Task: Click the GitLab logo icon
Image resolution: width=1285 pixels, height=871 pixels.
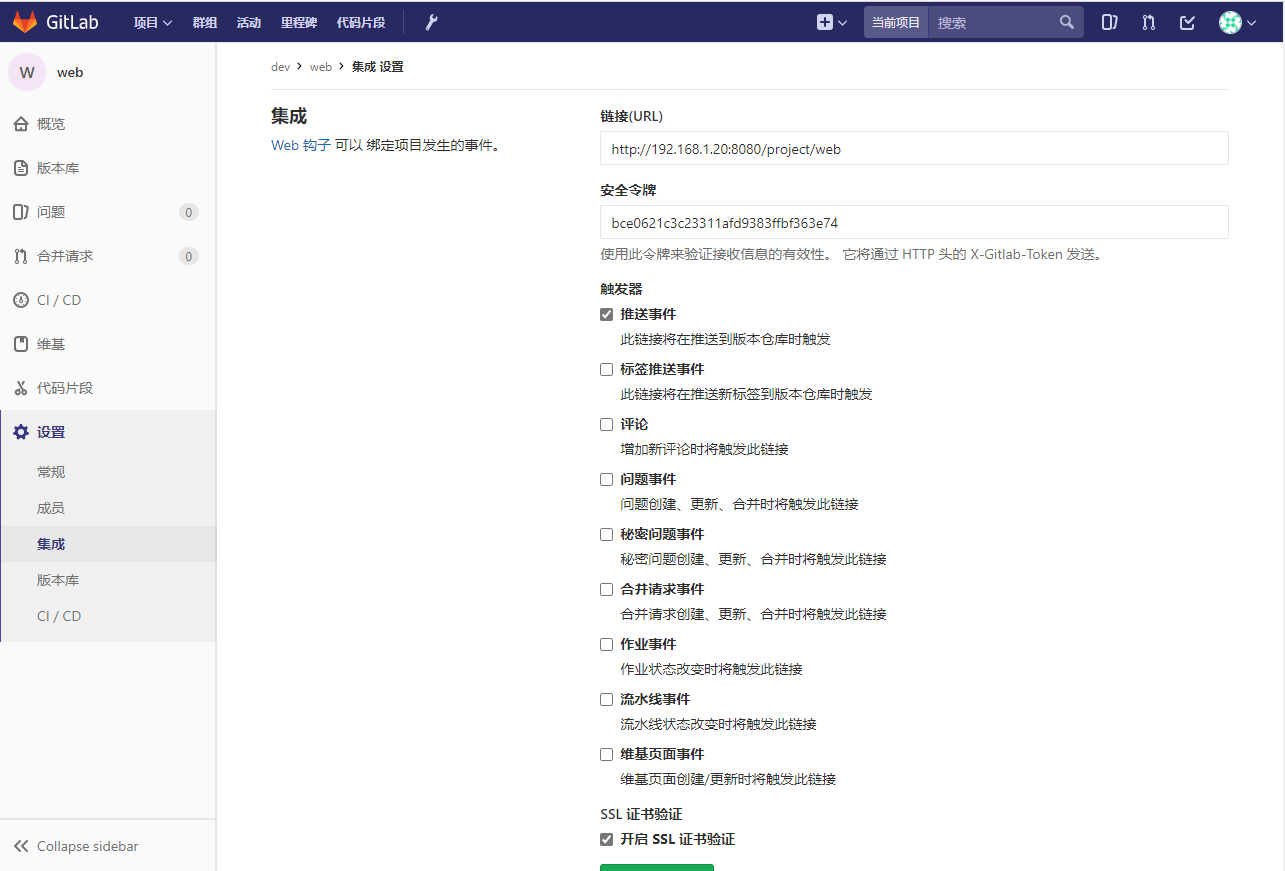Action: click(x=24, y=21)
